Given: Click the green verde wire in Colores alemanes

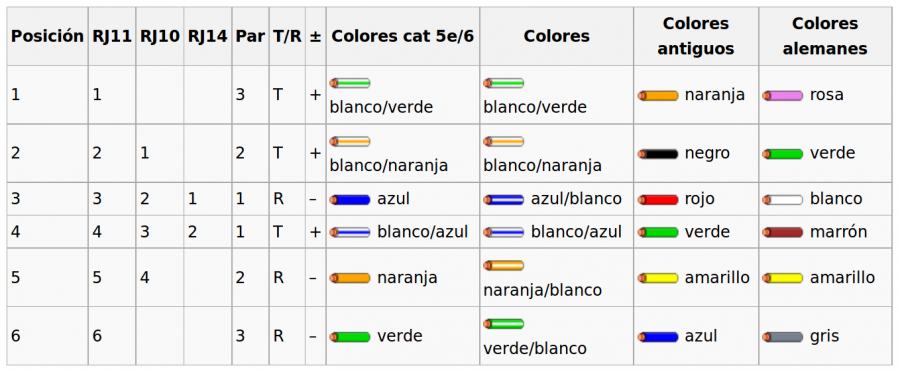Looking at the screenshot, I should coord(783,154).
